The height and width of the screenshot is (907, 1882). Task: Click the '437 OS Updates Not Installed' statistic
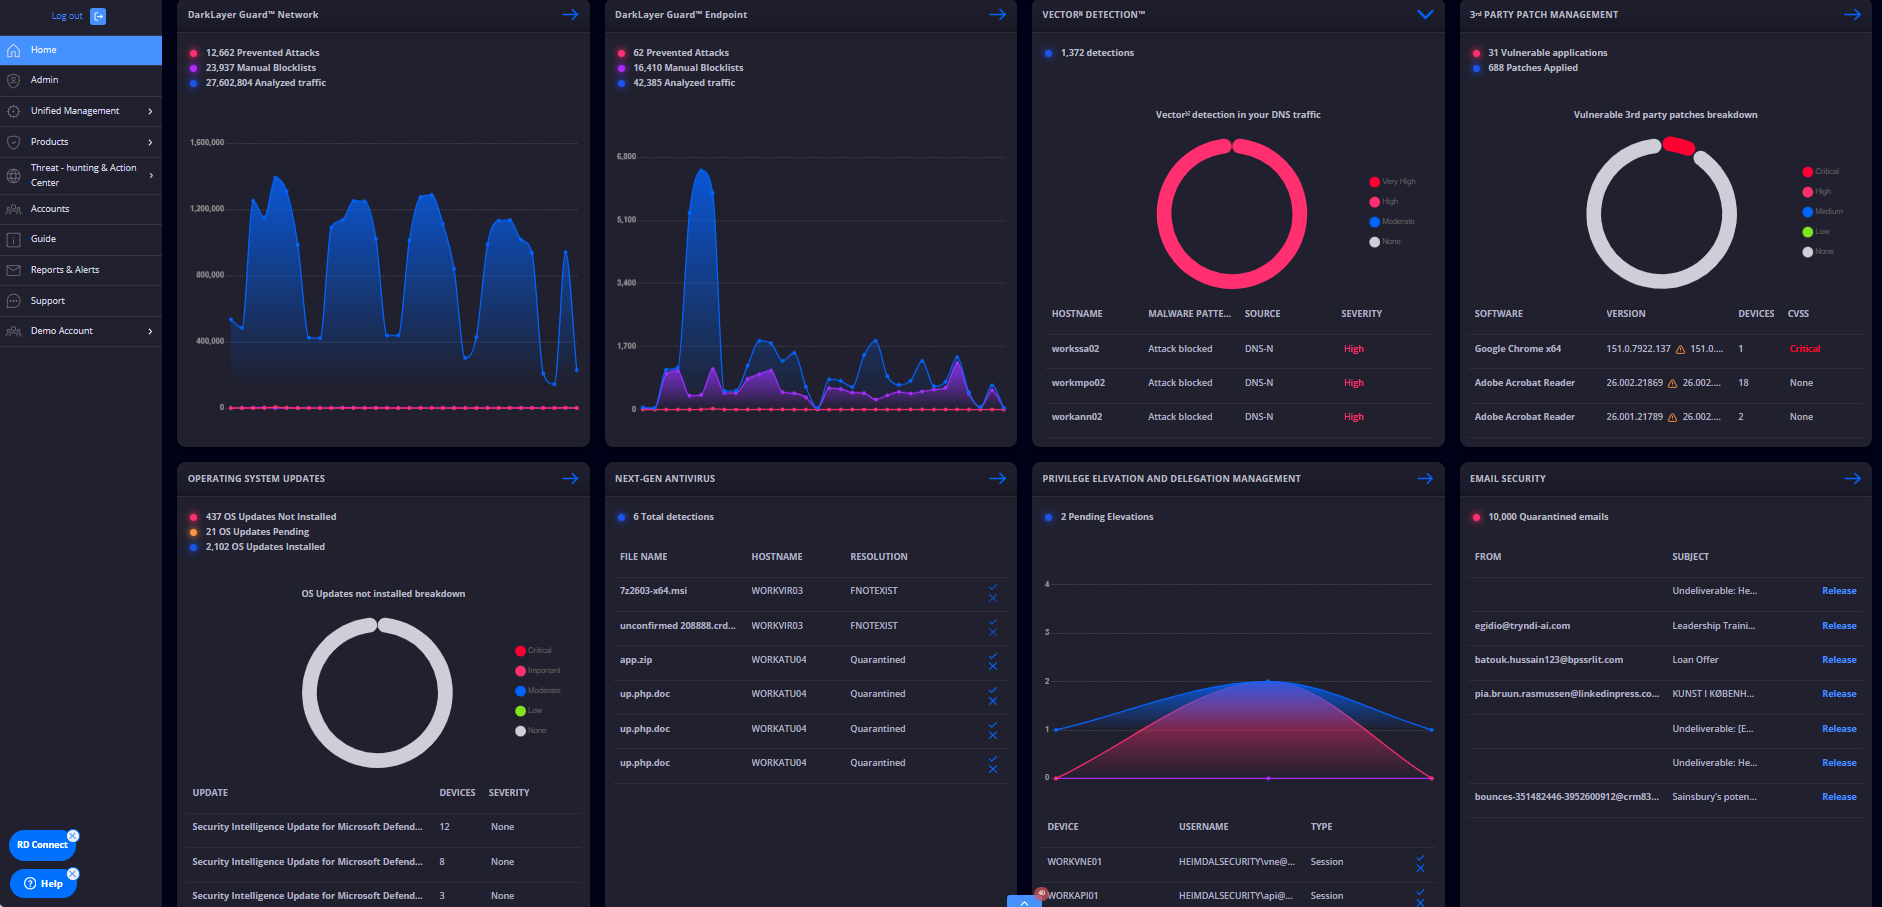[x=271, y=517]
